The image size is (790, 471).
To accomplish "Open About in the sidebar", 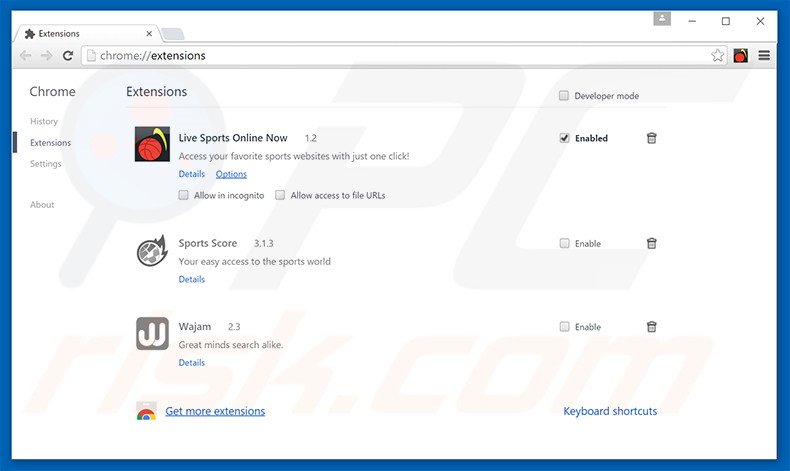I will click(x=42, y=205).
